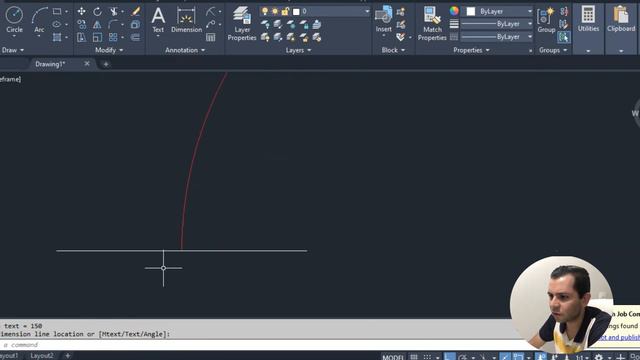Expand the Annotation panel dropdown

tap(185, 50)
